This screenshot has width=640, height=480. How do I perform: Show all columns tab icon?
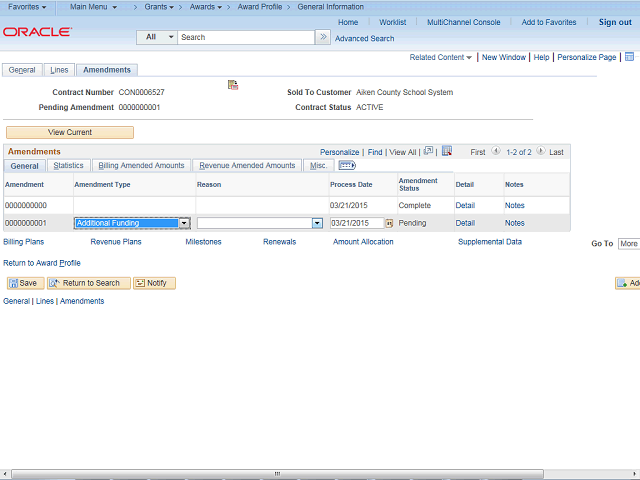(347, 165)
